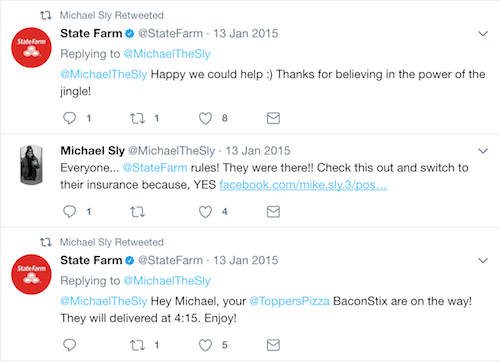This screenshot has height=362, width=500.
Task: Send jingle tweet via direct message
Action: (273, 118)
